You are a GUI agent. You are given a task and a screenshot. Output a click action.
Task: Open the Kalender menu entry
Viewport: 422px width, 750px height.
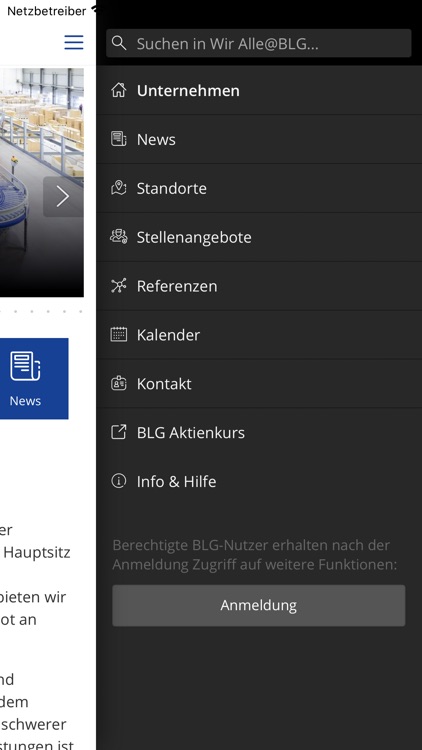point(259,334)
